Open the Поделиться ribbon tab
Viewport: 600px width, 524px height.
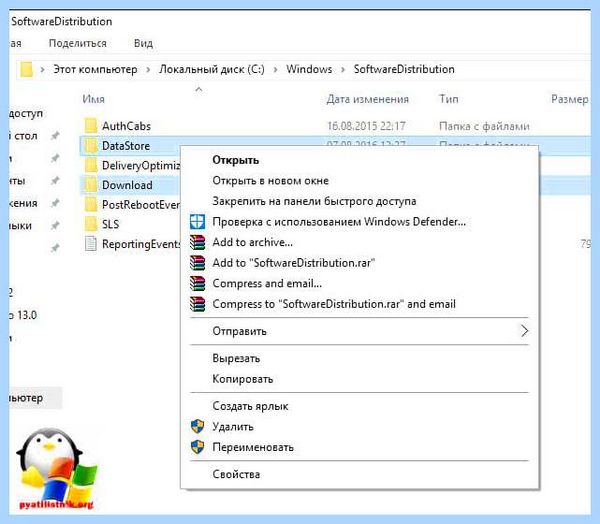click(78, 43)
